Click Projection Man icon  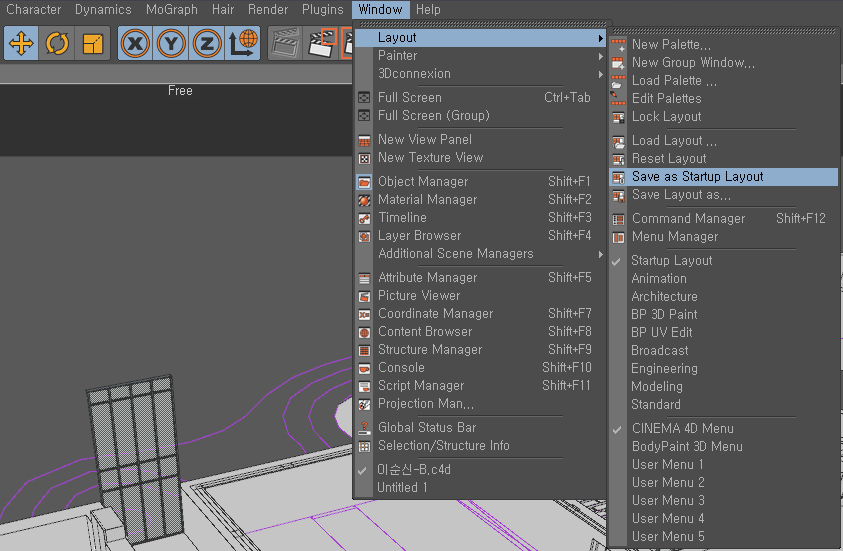click(364, 404)
